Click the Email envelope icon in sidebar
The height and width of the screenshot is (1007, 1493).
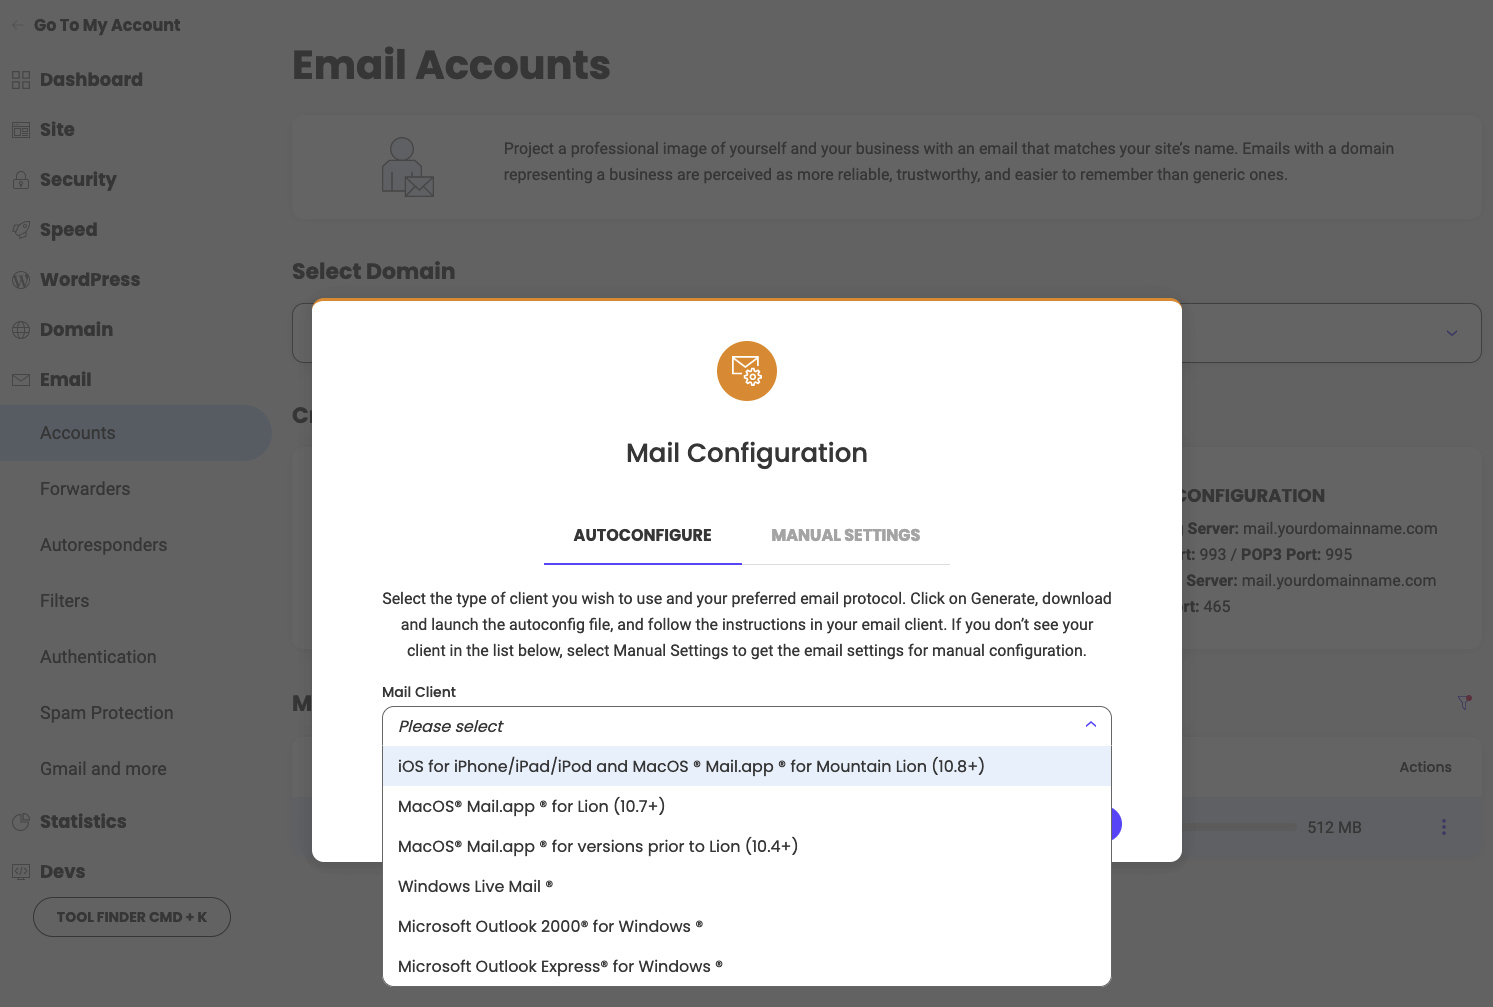(x=21, y=379)
